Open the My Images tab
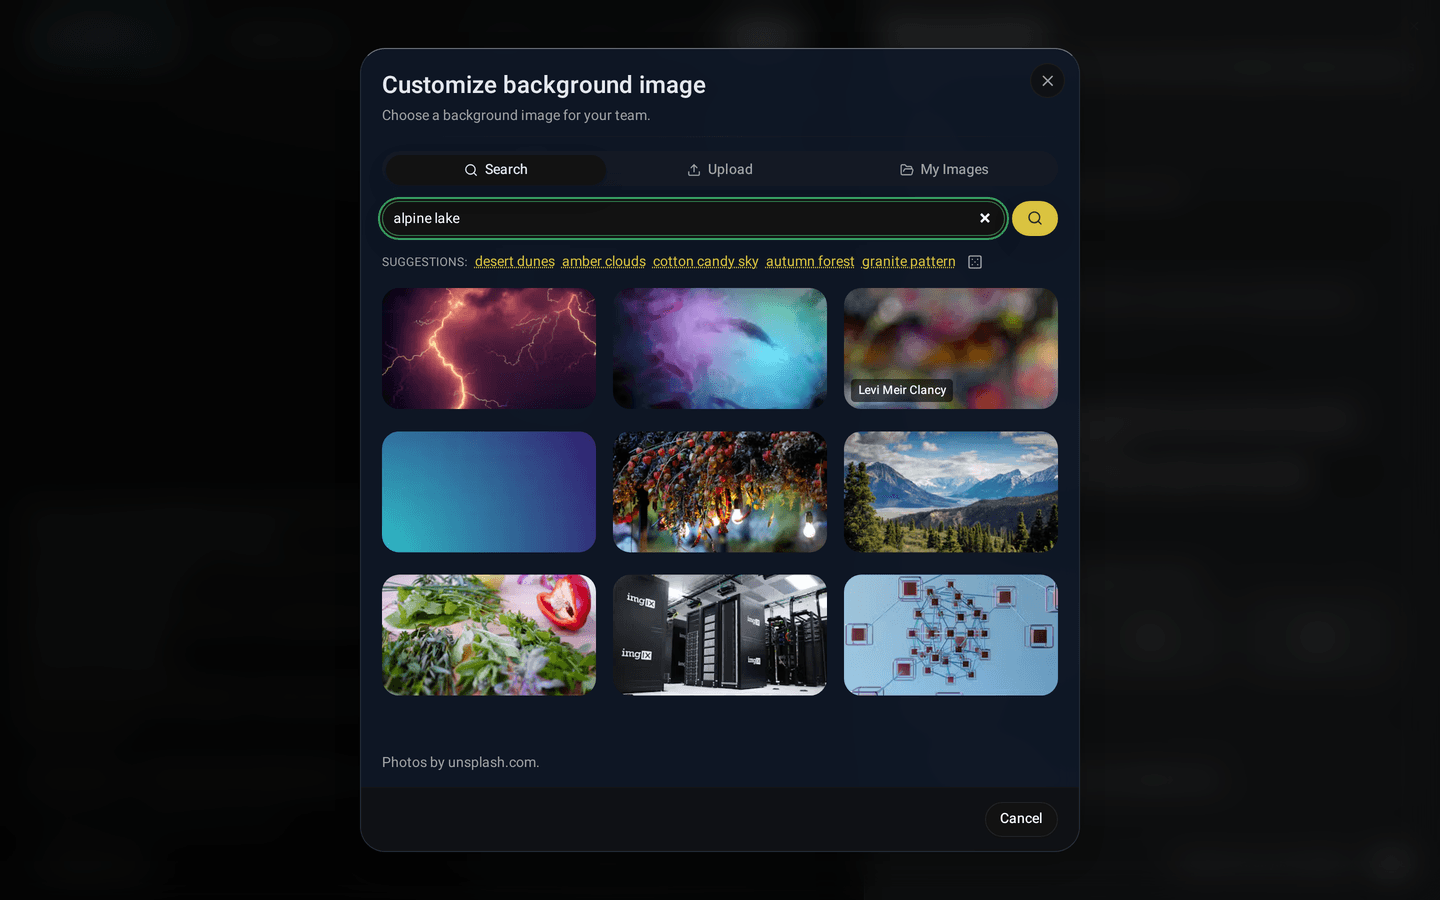Screen dimensions: 1440x900 pos(944,170)
